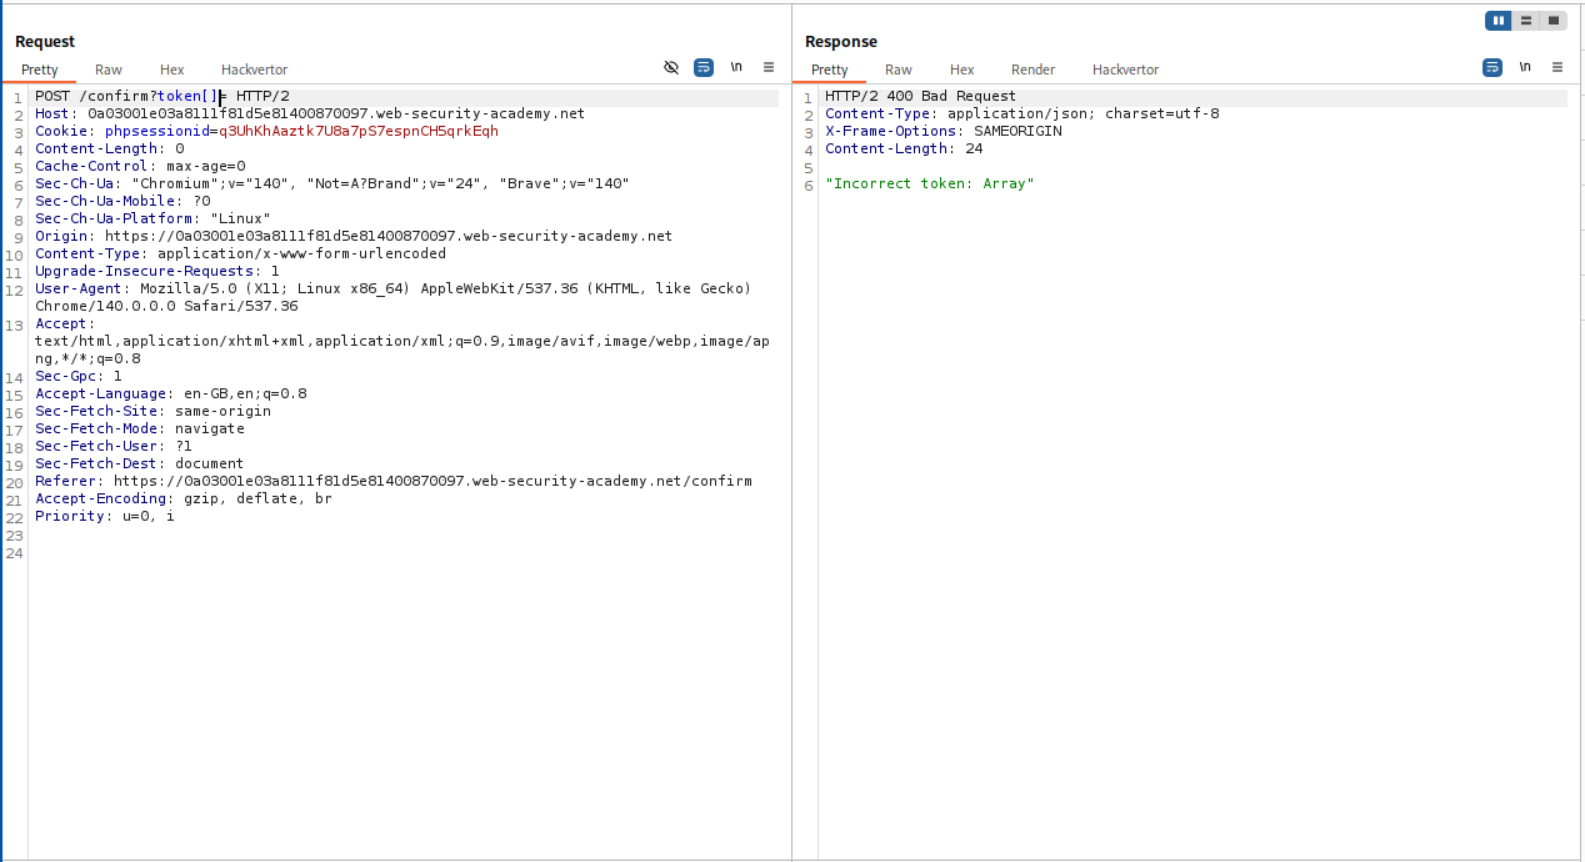This screenshot has width=1585, height=862.
Task: Switch to Hackvertor tab in Request panel
Action: click(254, 70)
